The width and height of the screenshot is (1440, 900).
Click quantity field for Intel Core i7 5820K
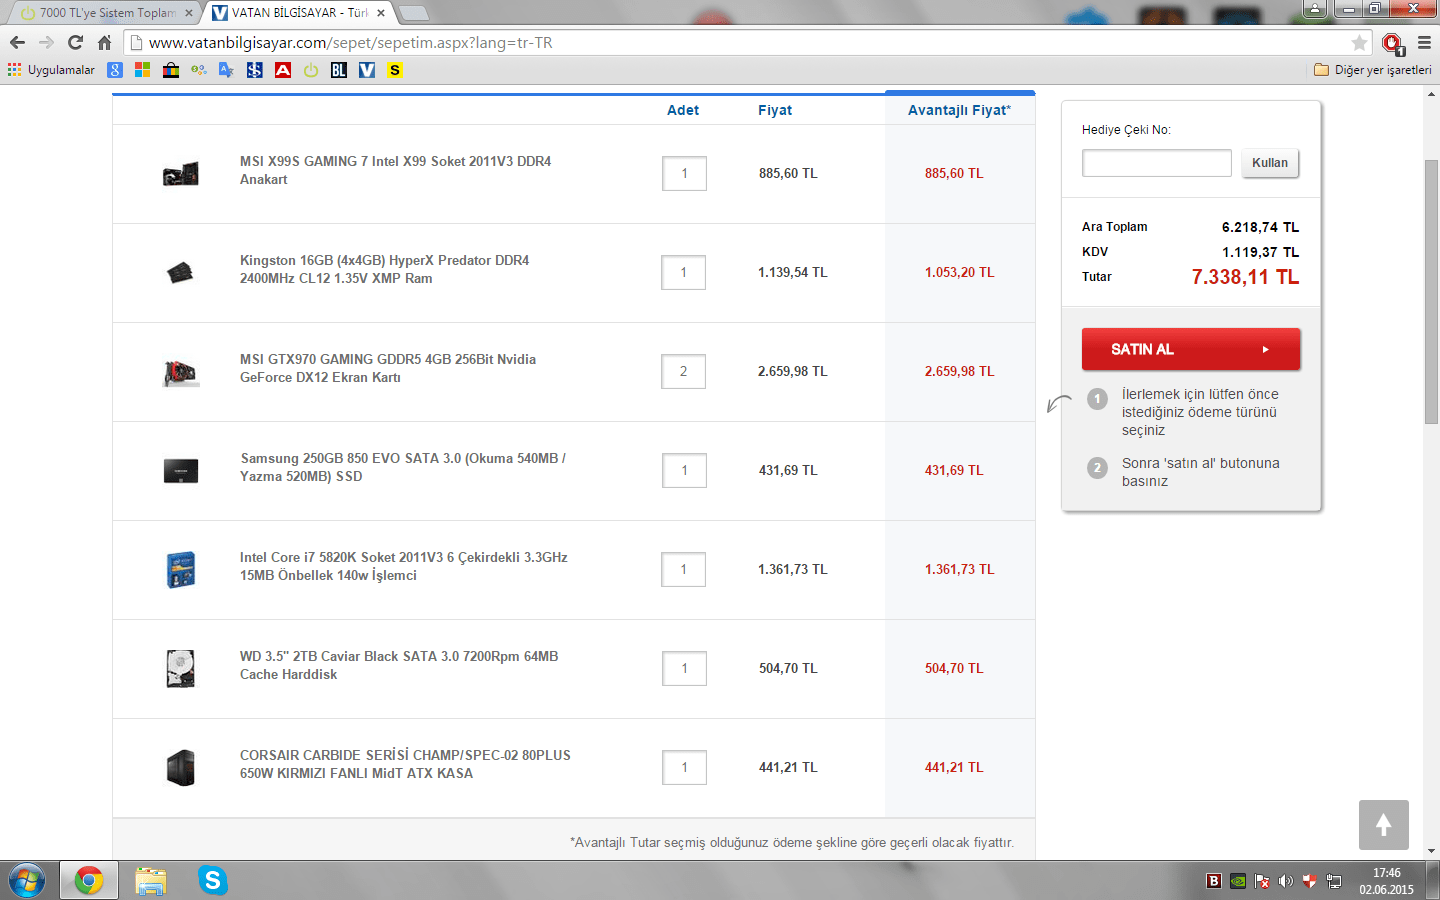pos(684,569)
